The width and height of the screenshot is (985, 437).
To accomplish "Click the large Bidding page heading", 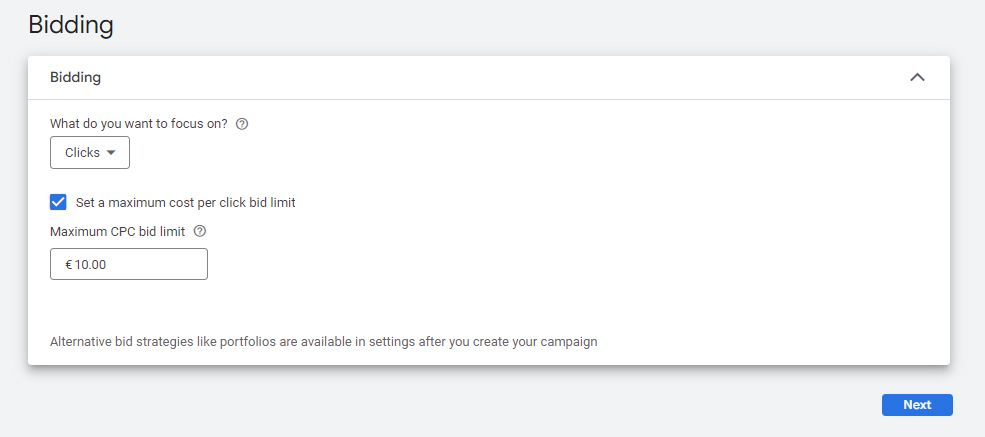I will click(x=71, y=26).
